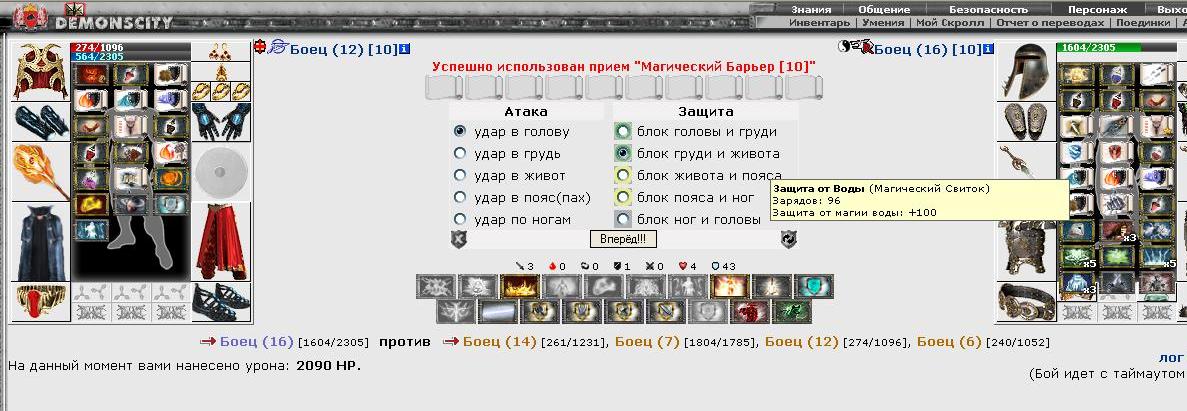Image resolution: width=1187 pixels, height=411 pixels.
Task: Select the flaming fire wall skill icon
Action: (519, 286)
